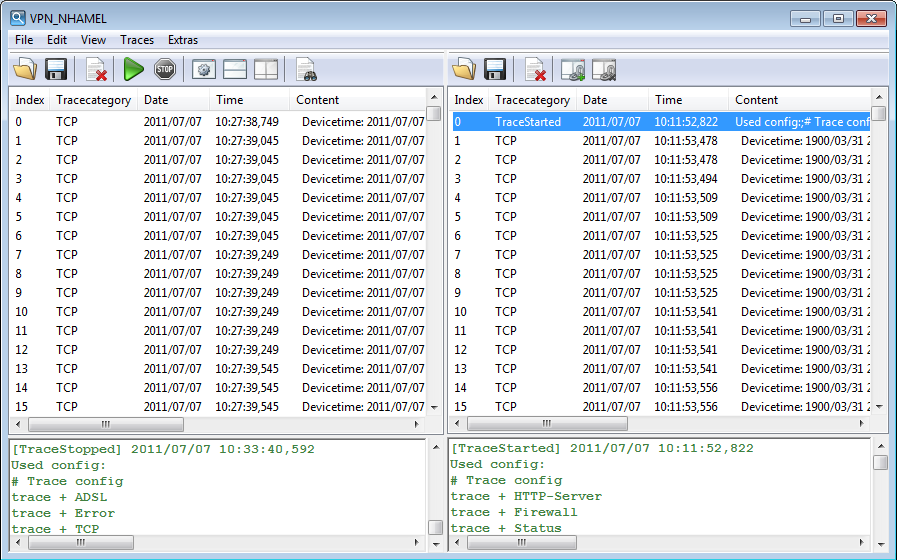This screenshot has width=897, height=560.
Task: Save the left pane trace
Action: pos(56,69)
